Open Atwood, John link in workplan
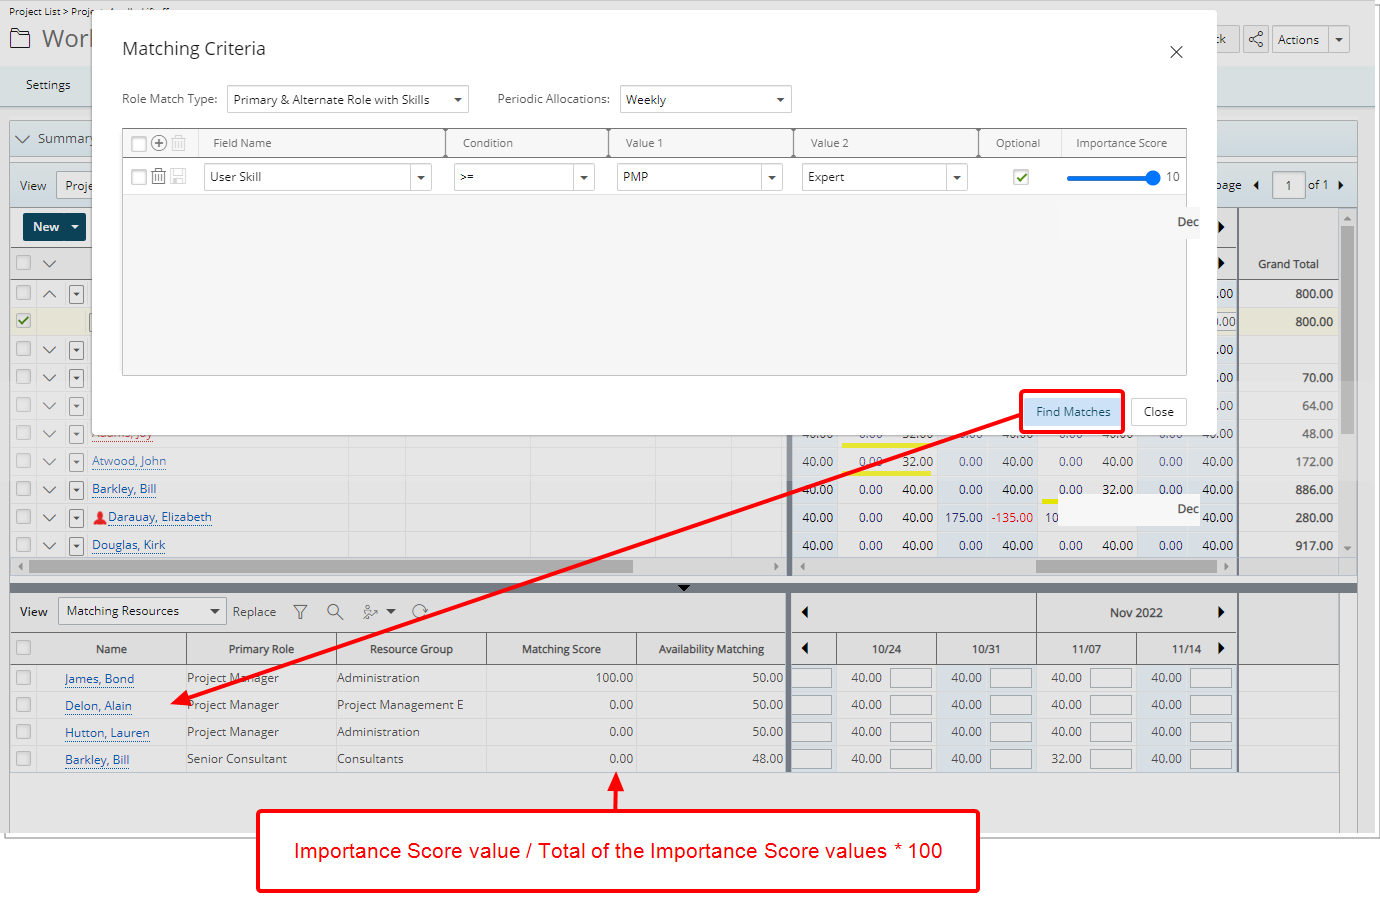Screen dimensions: 1380x905 129,461
